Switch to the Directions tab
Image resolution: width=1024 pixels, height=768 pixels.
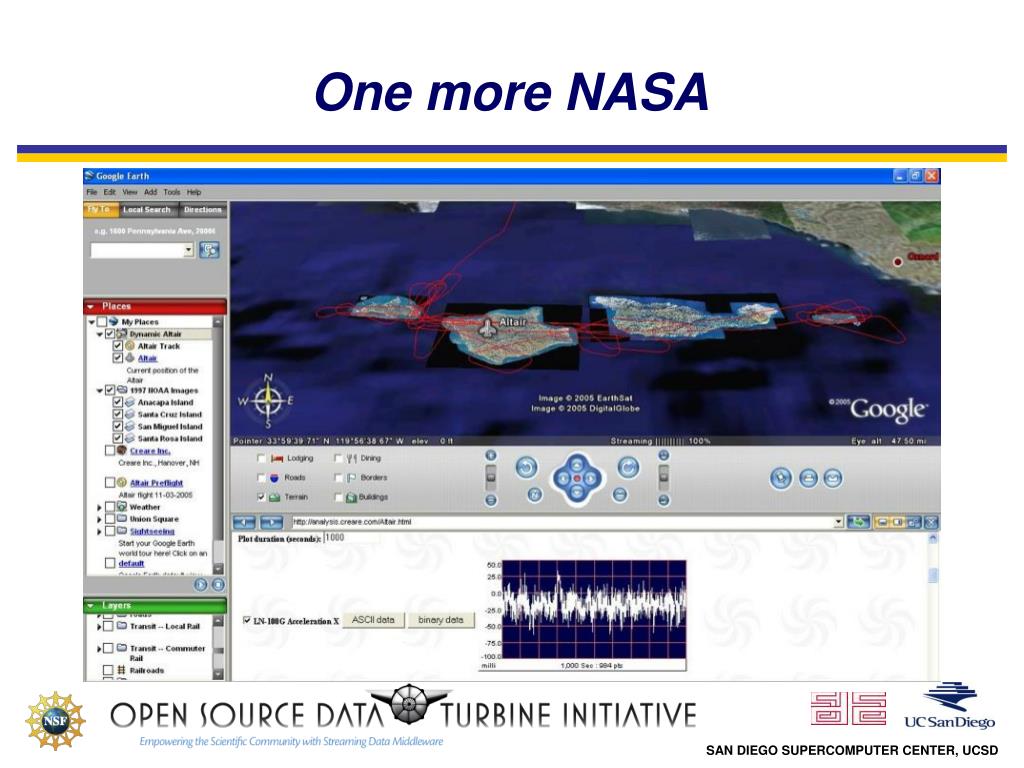click(x=202, y=210)
